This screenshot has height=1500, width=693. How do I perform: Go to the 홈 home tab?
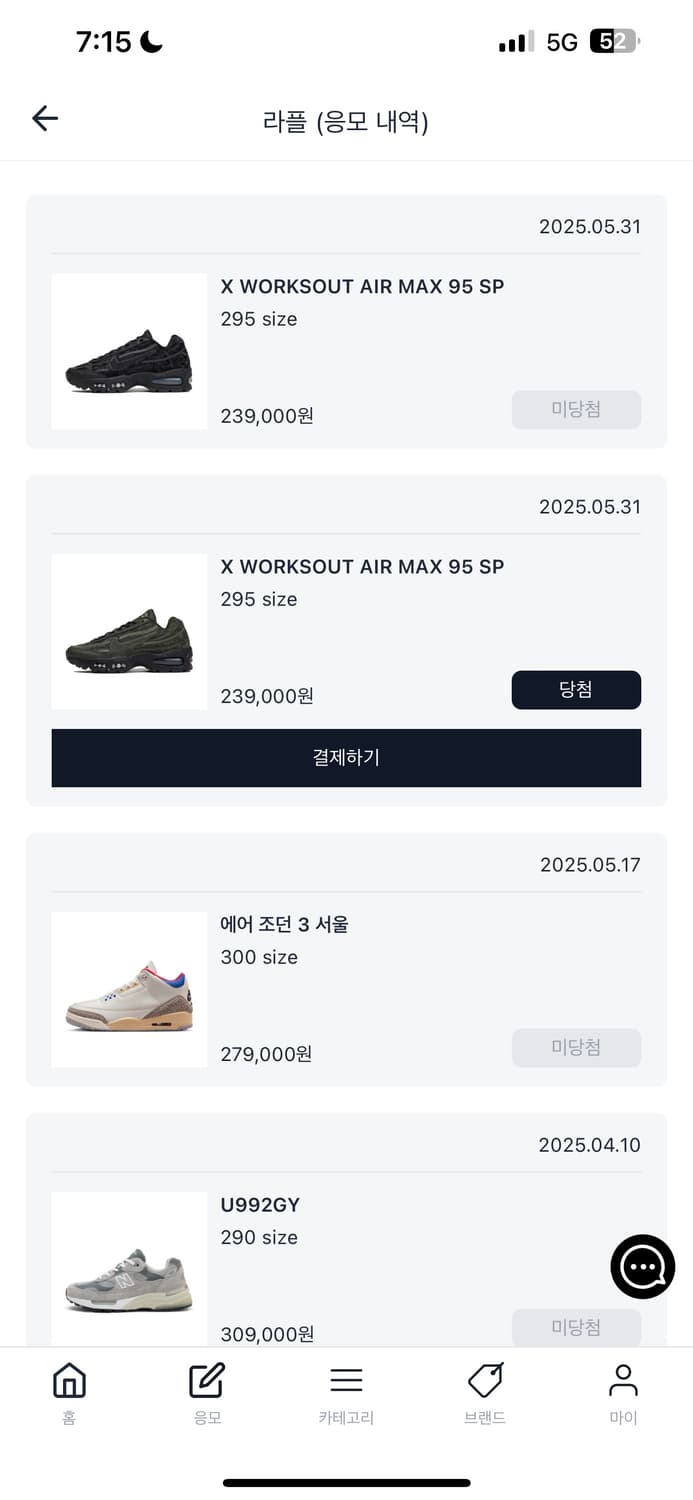[x=69, y=1392]
